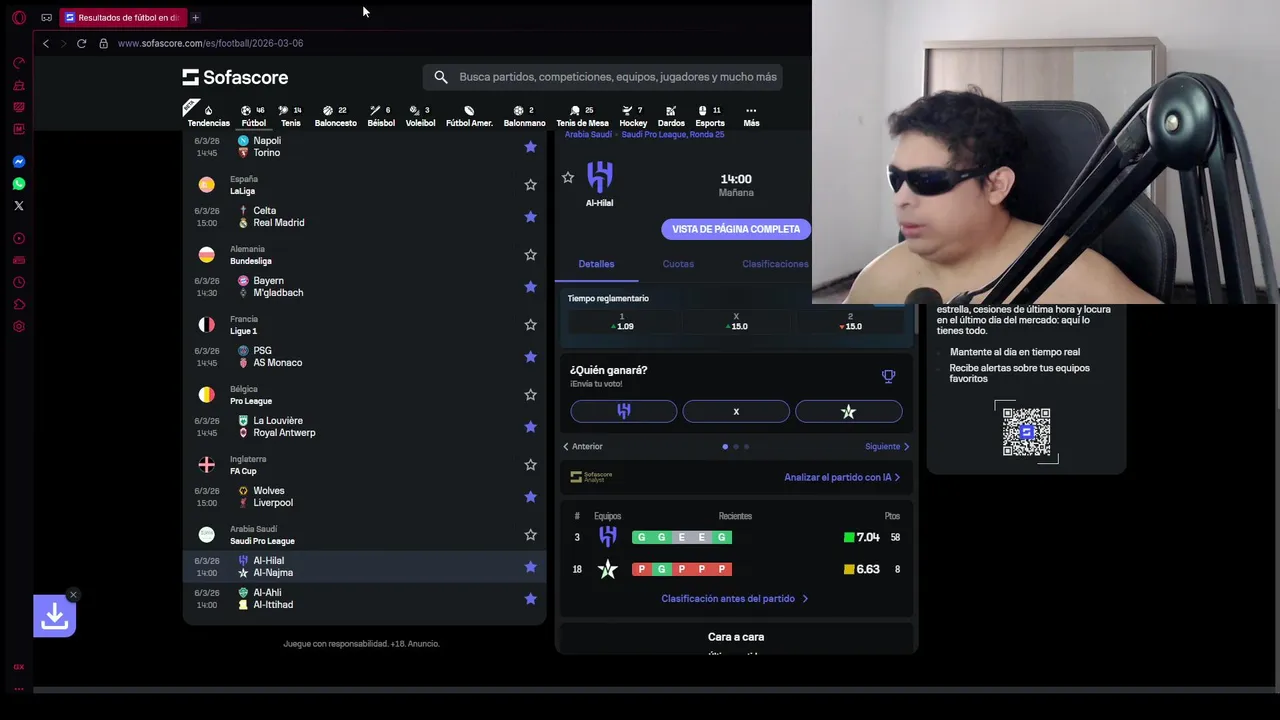The height and width of the screenshot is (720, 1280).
Task: Open the download app icon
Action: click(x=54, y=616)
